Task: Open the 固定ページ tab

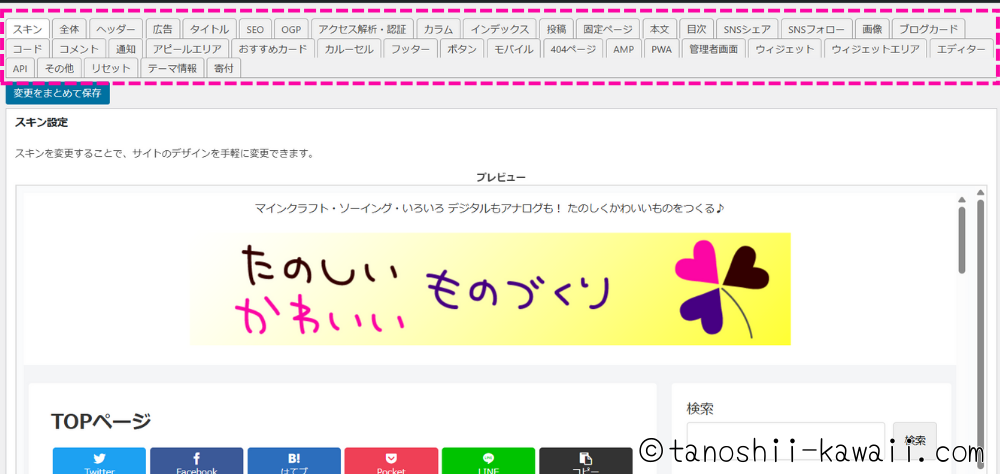Action: tap(608, 29)
